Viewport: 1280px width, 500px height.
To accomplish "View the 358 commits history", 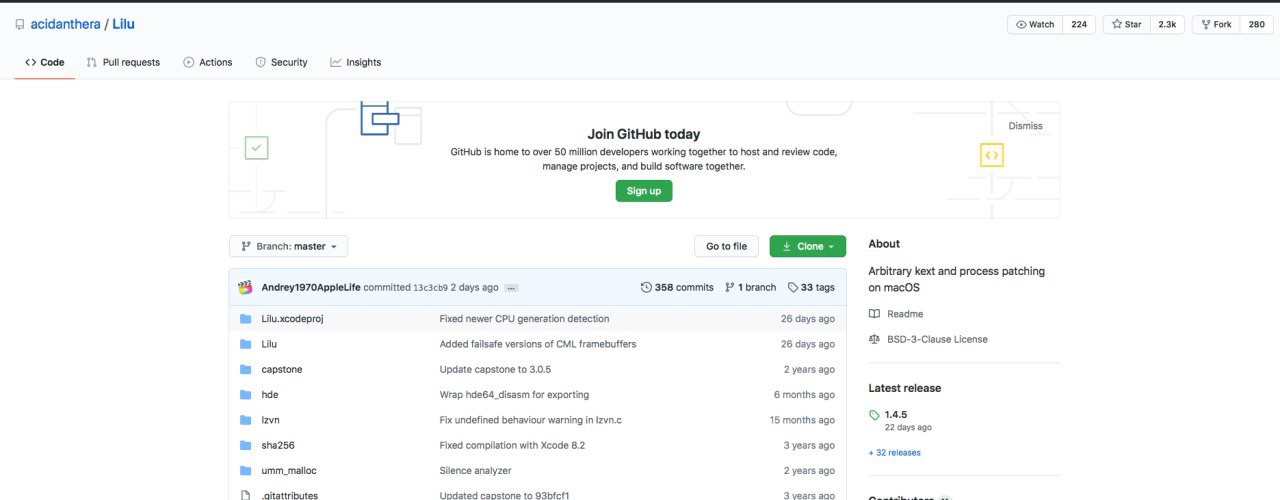I will click(677, 287).
